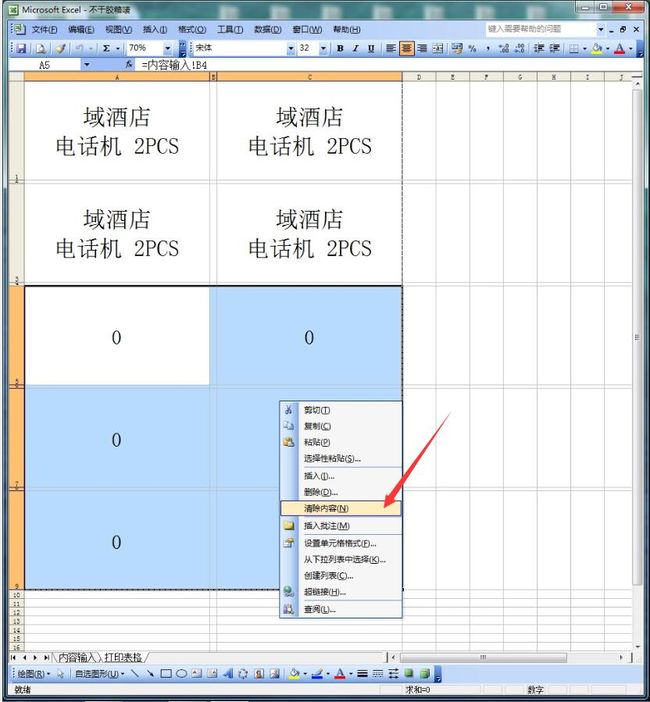Screen dimensions: 650x702
Task: Toggle italic formatting
Action: (355, 48)
